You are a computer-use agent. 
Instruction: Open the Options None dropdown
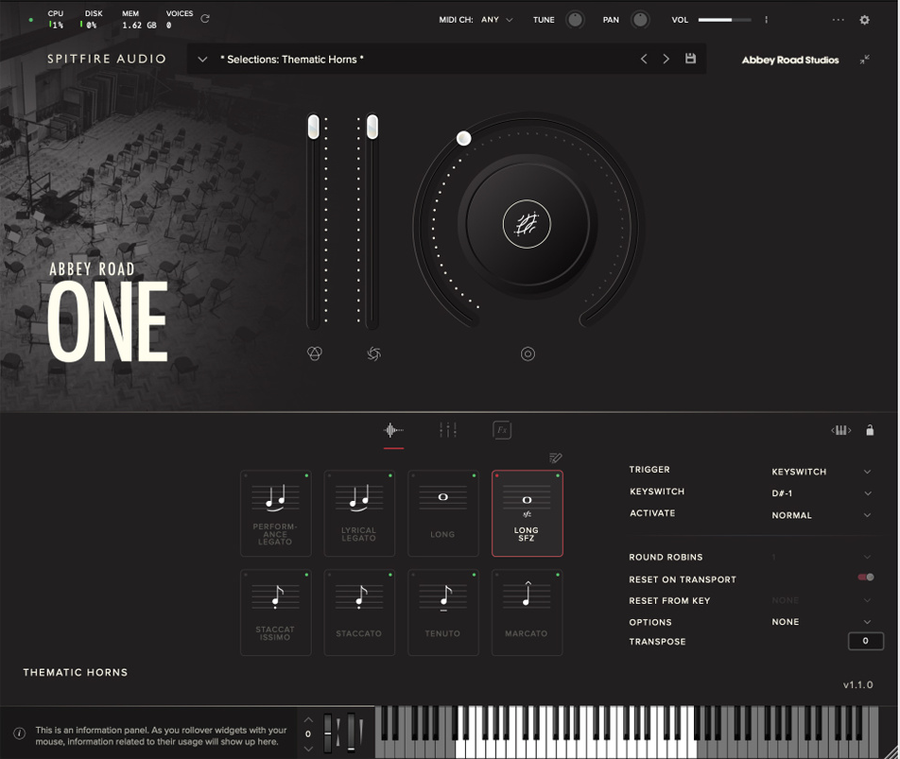point(821,622)
